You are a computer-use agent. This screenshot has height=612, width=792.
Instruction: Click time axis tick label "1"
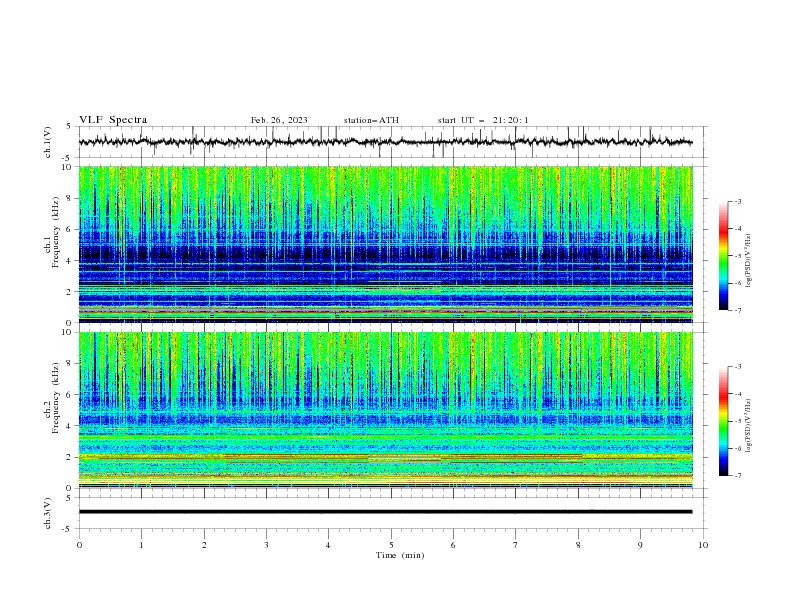pyautogui.click(x=142, y=545)
